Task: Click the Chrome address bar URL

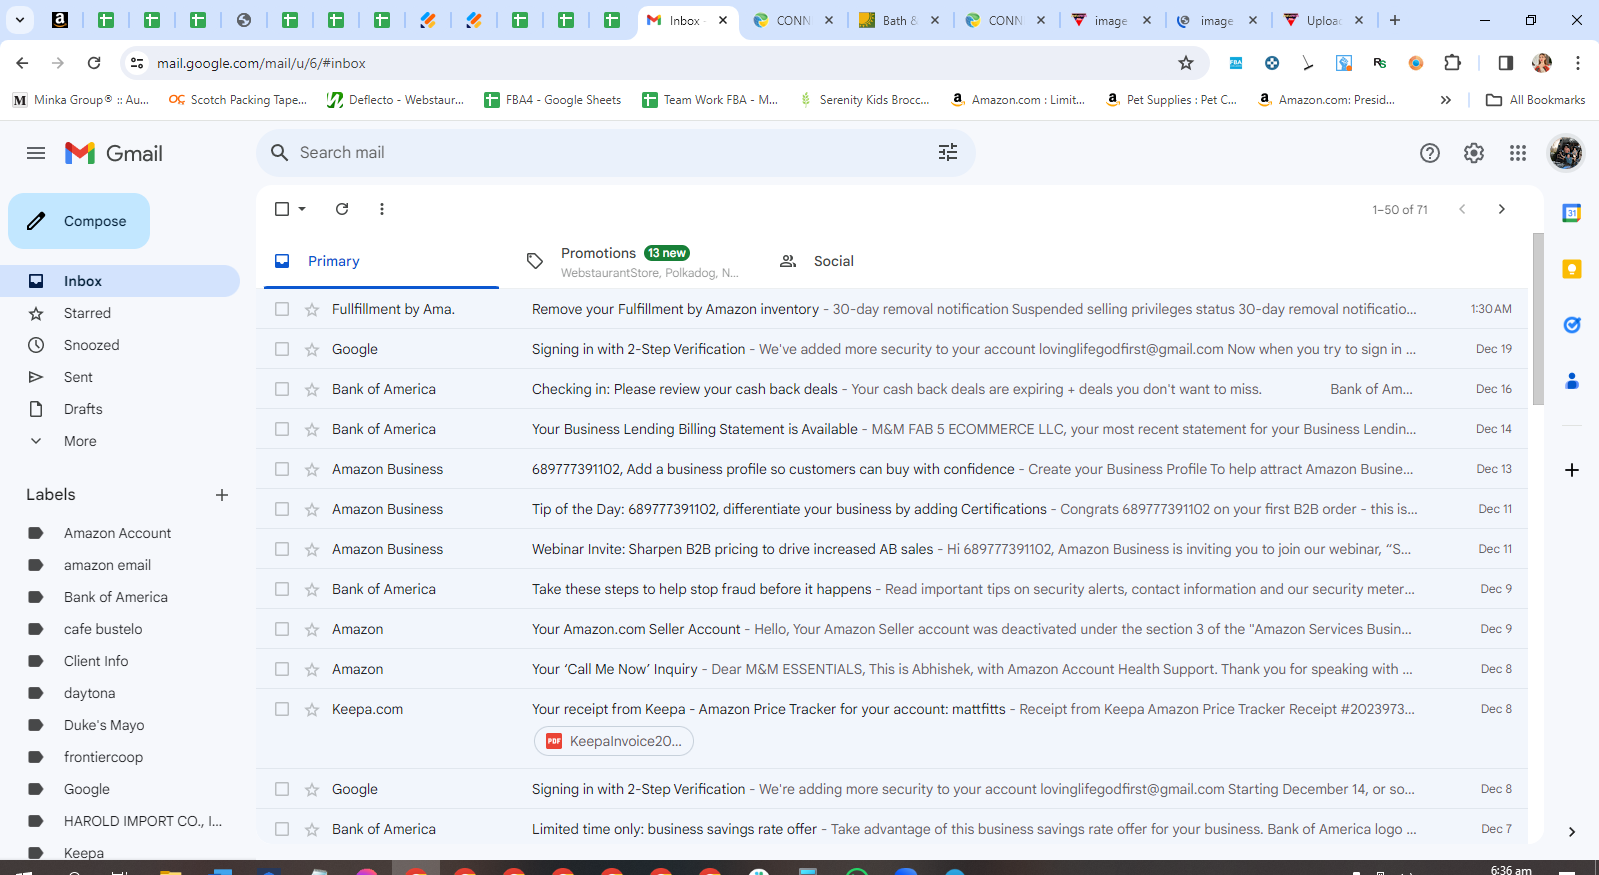Action: point(261,63)
